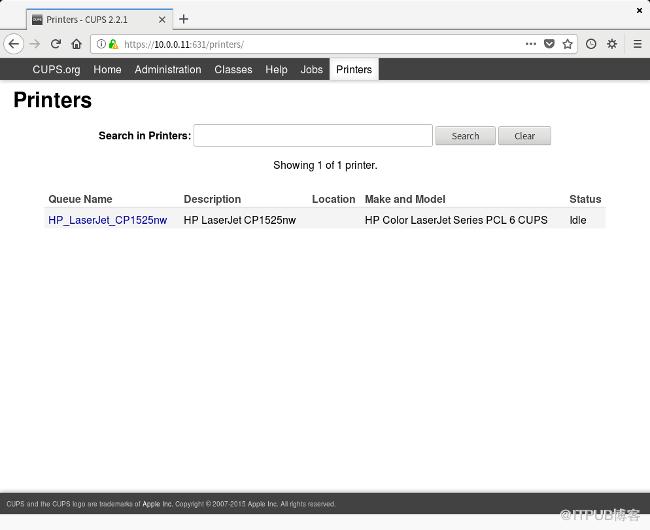
Task: Open the CUPS.org navigation link
Action: (56, 70)
